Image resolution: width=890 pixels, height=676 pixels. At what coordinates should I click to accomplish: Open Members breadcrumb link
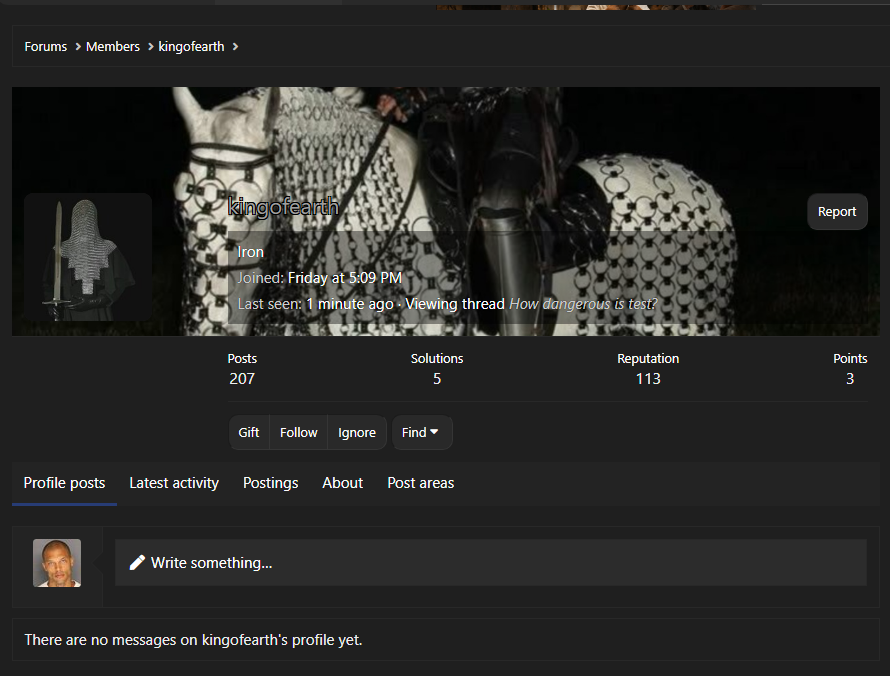click(x=112, y=47)
